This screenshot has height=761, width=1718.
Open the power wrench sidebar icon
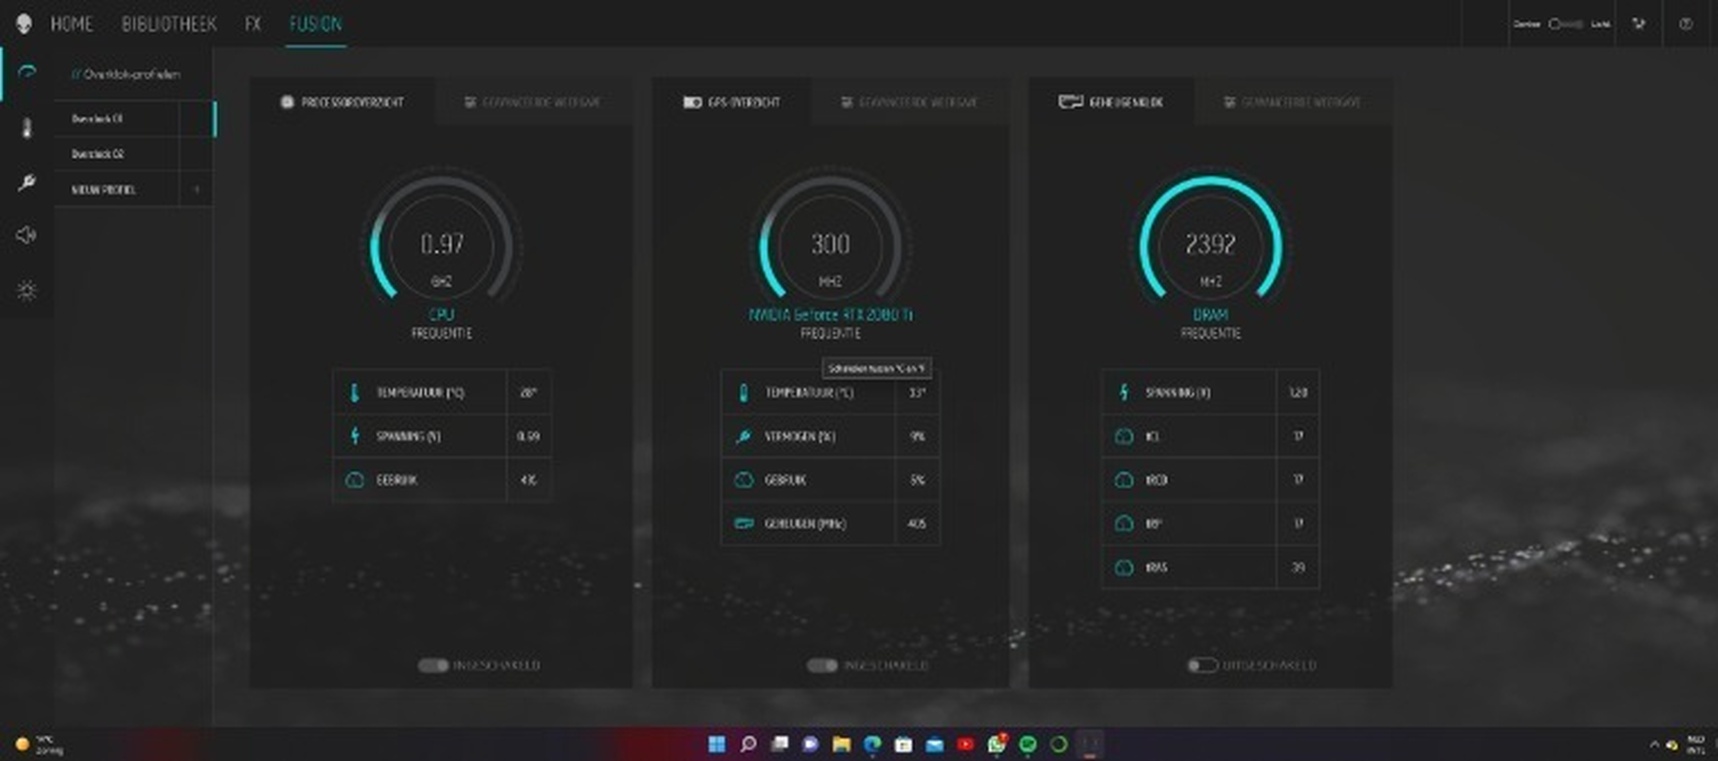(27, 182)
